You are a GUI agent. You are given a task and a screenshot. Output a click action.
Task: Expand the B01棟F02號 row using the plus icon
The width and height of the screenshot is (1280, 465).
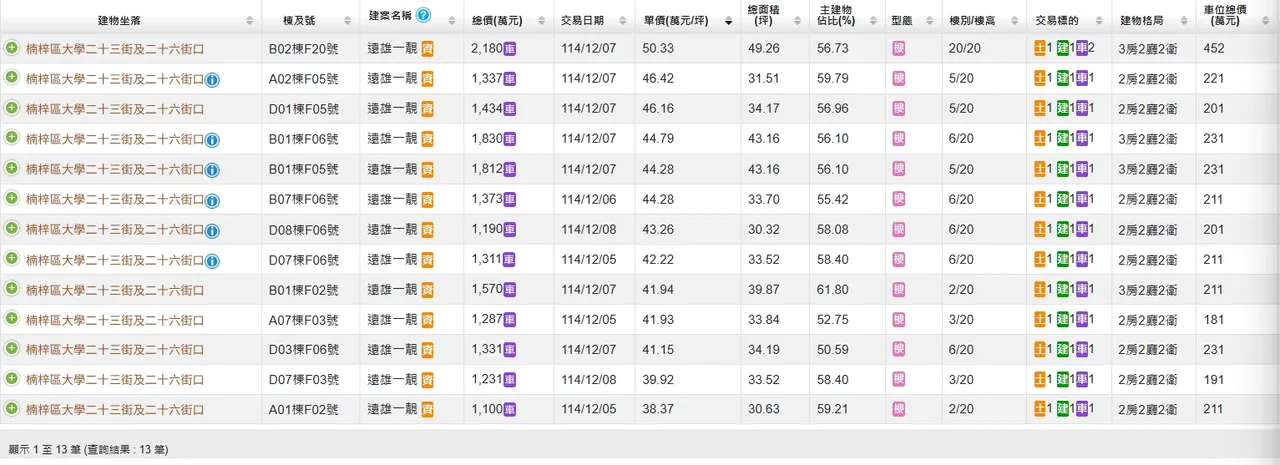[x=12, y=289]
